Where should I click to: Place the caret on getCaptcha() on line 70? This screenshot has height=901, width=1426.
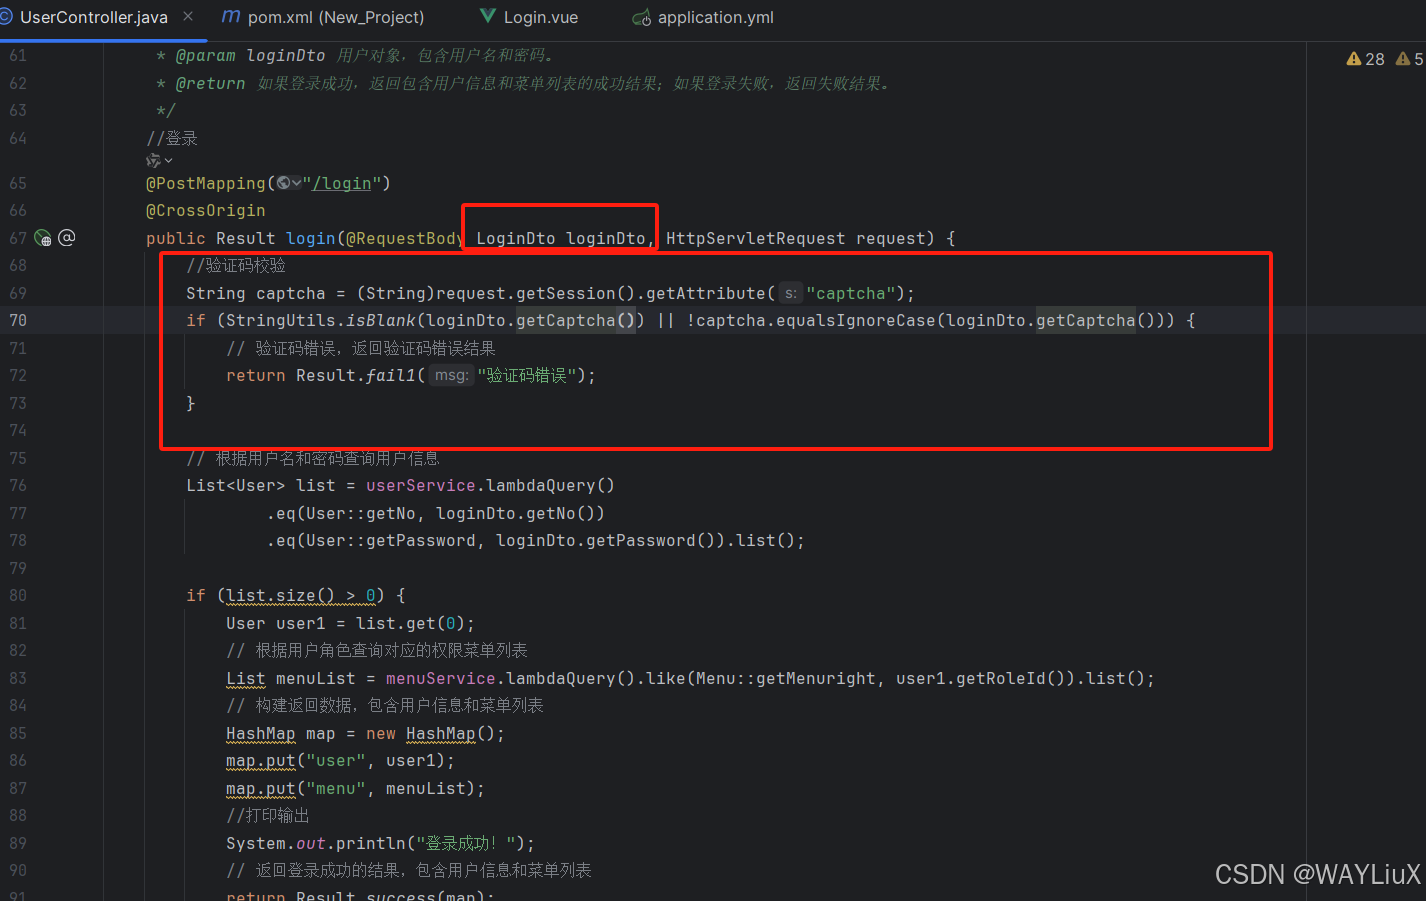pyautogui.click(x=566, y=320)
